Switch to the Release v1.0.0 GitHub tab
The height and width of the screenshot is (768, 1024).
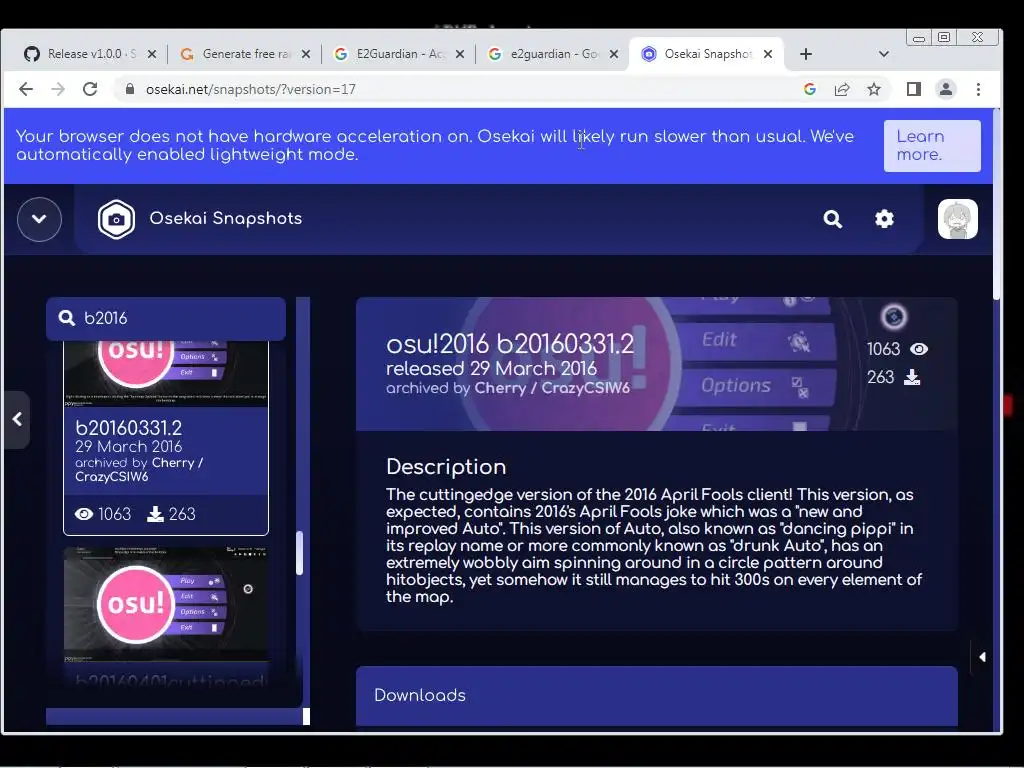[82, 54]
